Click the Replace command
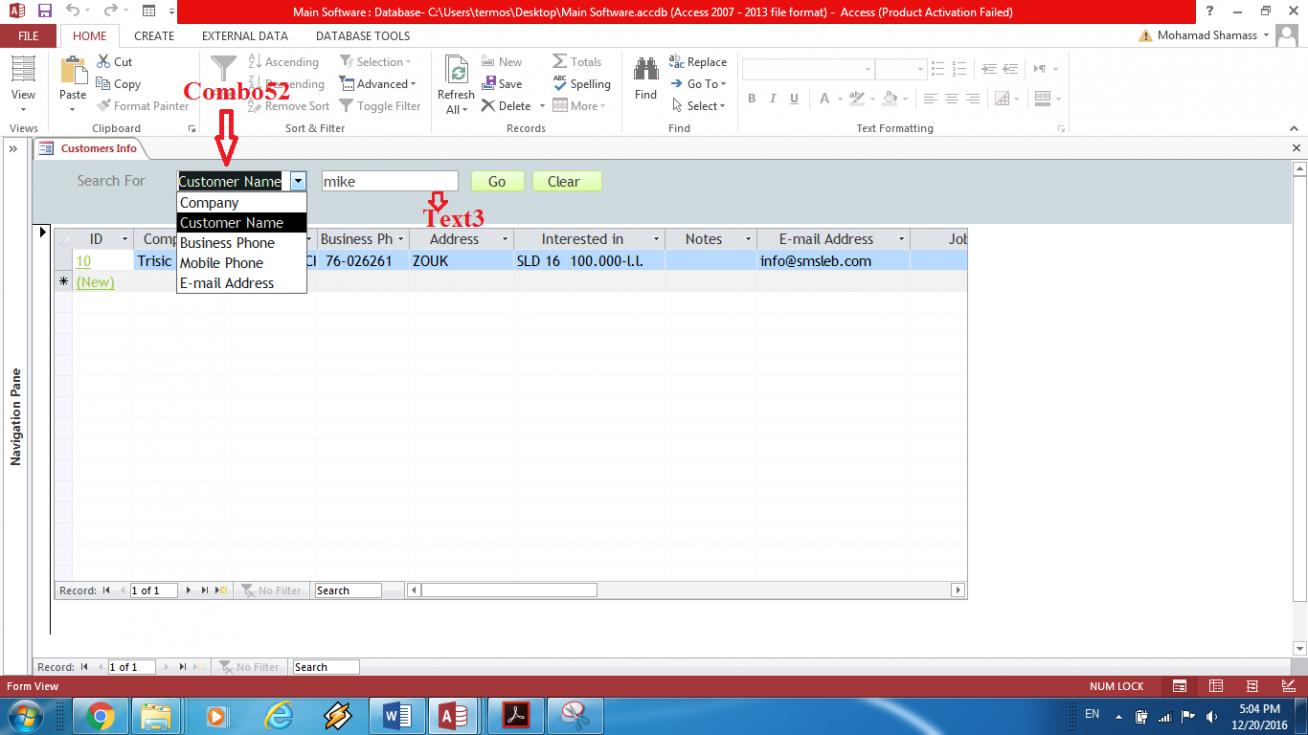The image size is (1308, 735). (x=698, y=62)
